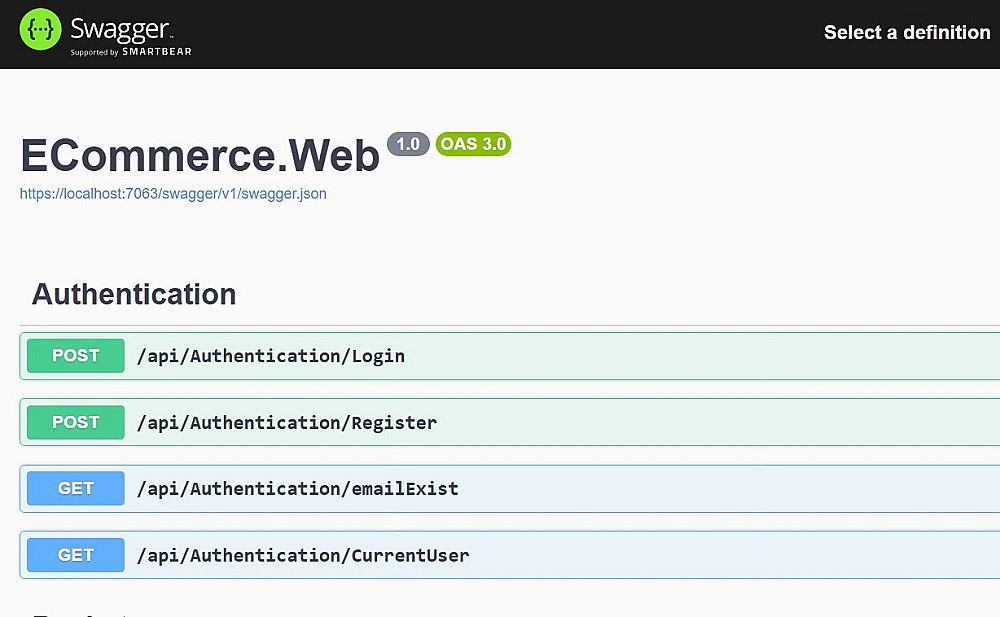
Task: Click the blank right side of the Login row
Action: point(750,356)
